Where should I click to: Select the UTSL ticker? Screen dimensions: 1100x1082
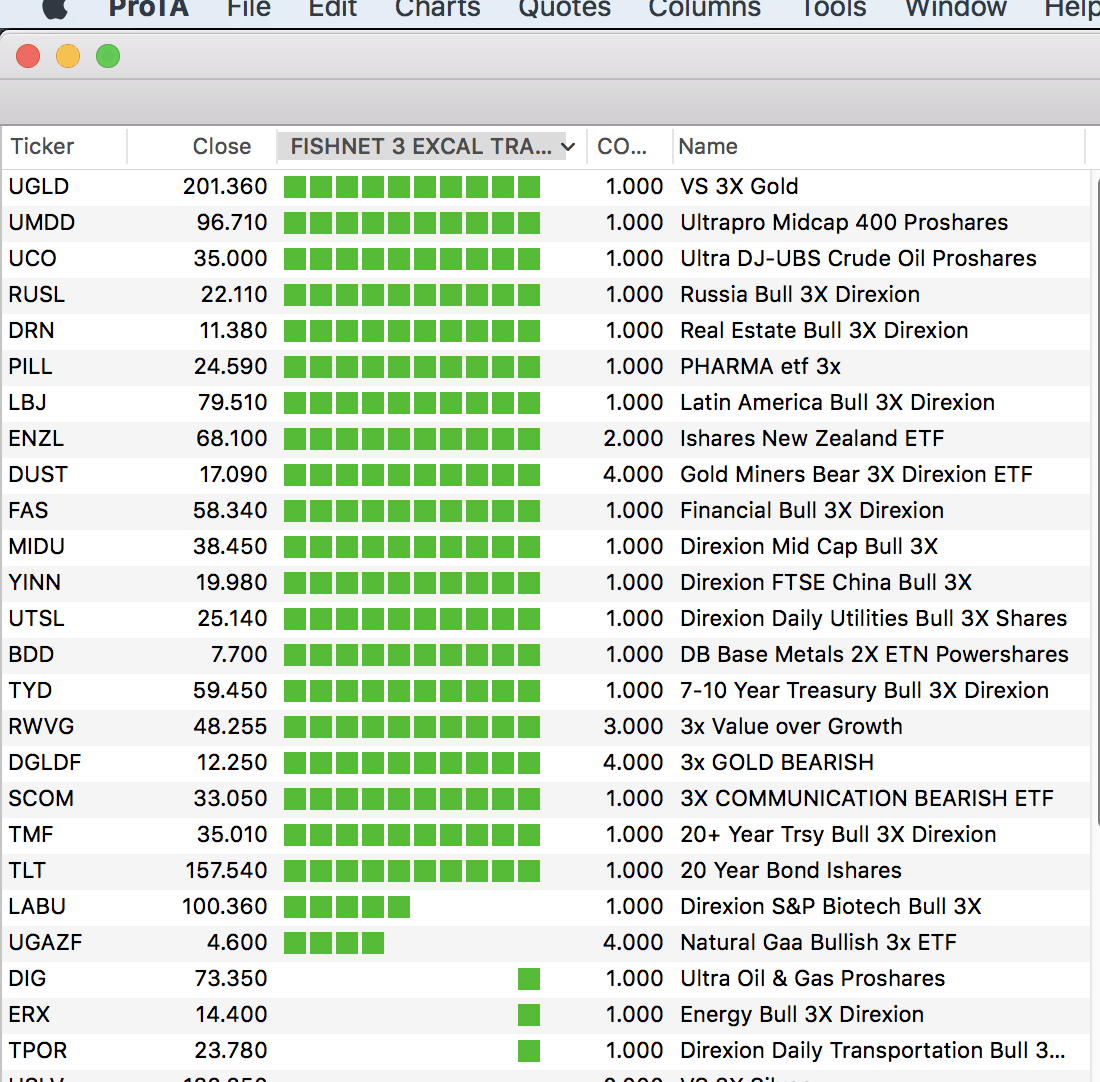tap(36, 618)
